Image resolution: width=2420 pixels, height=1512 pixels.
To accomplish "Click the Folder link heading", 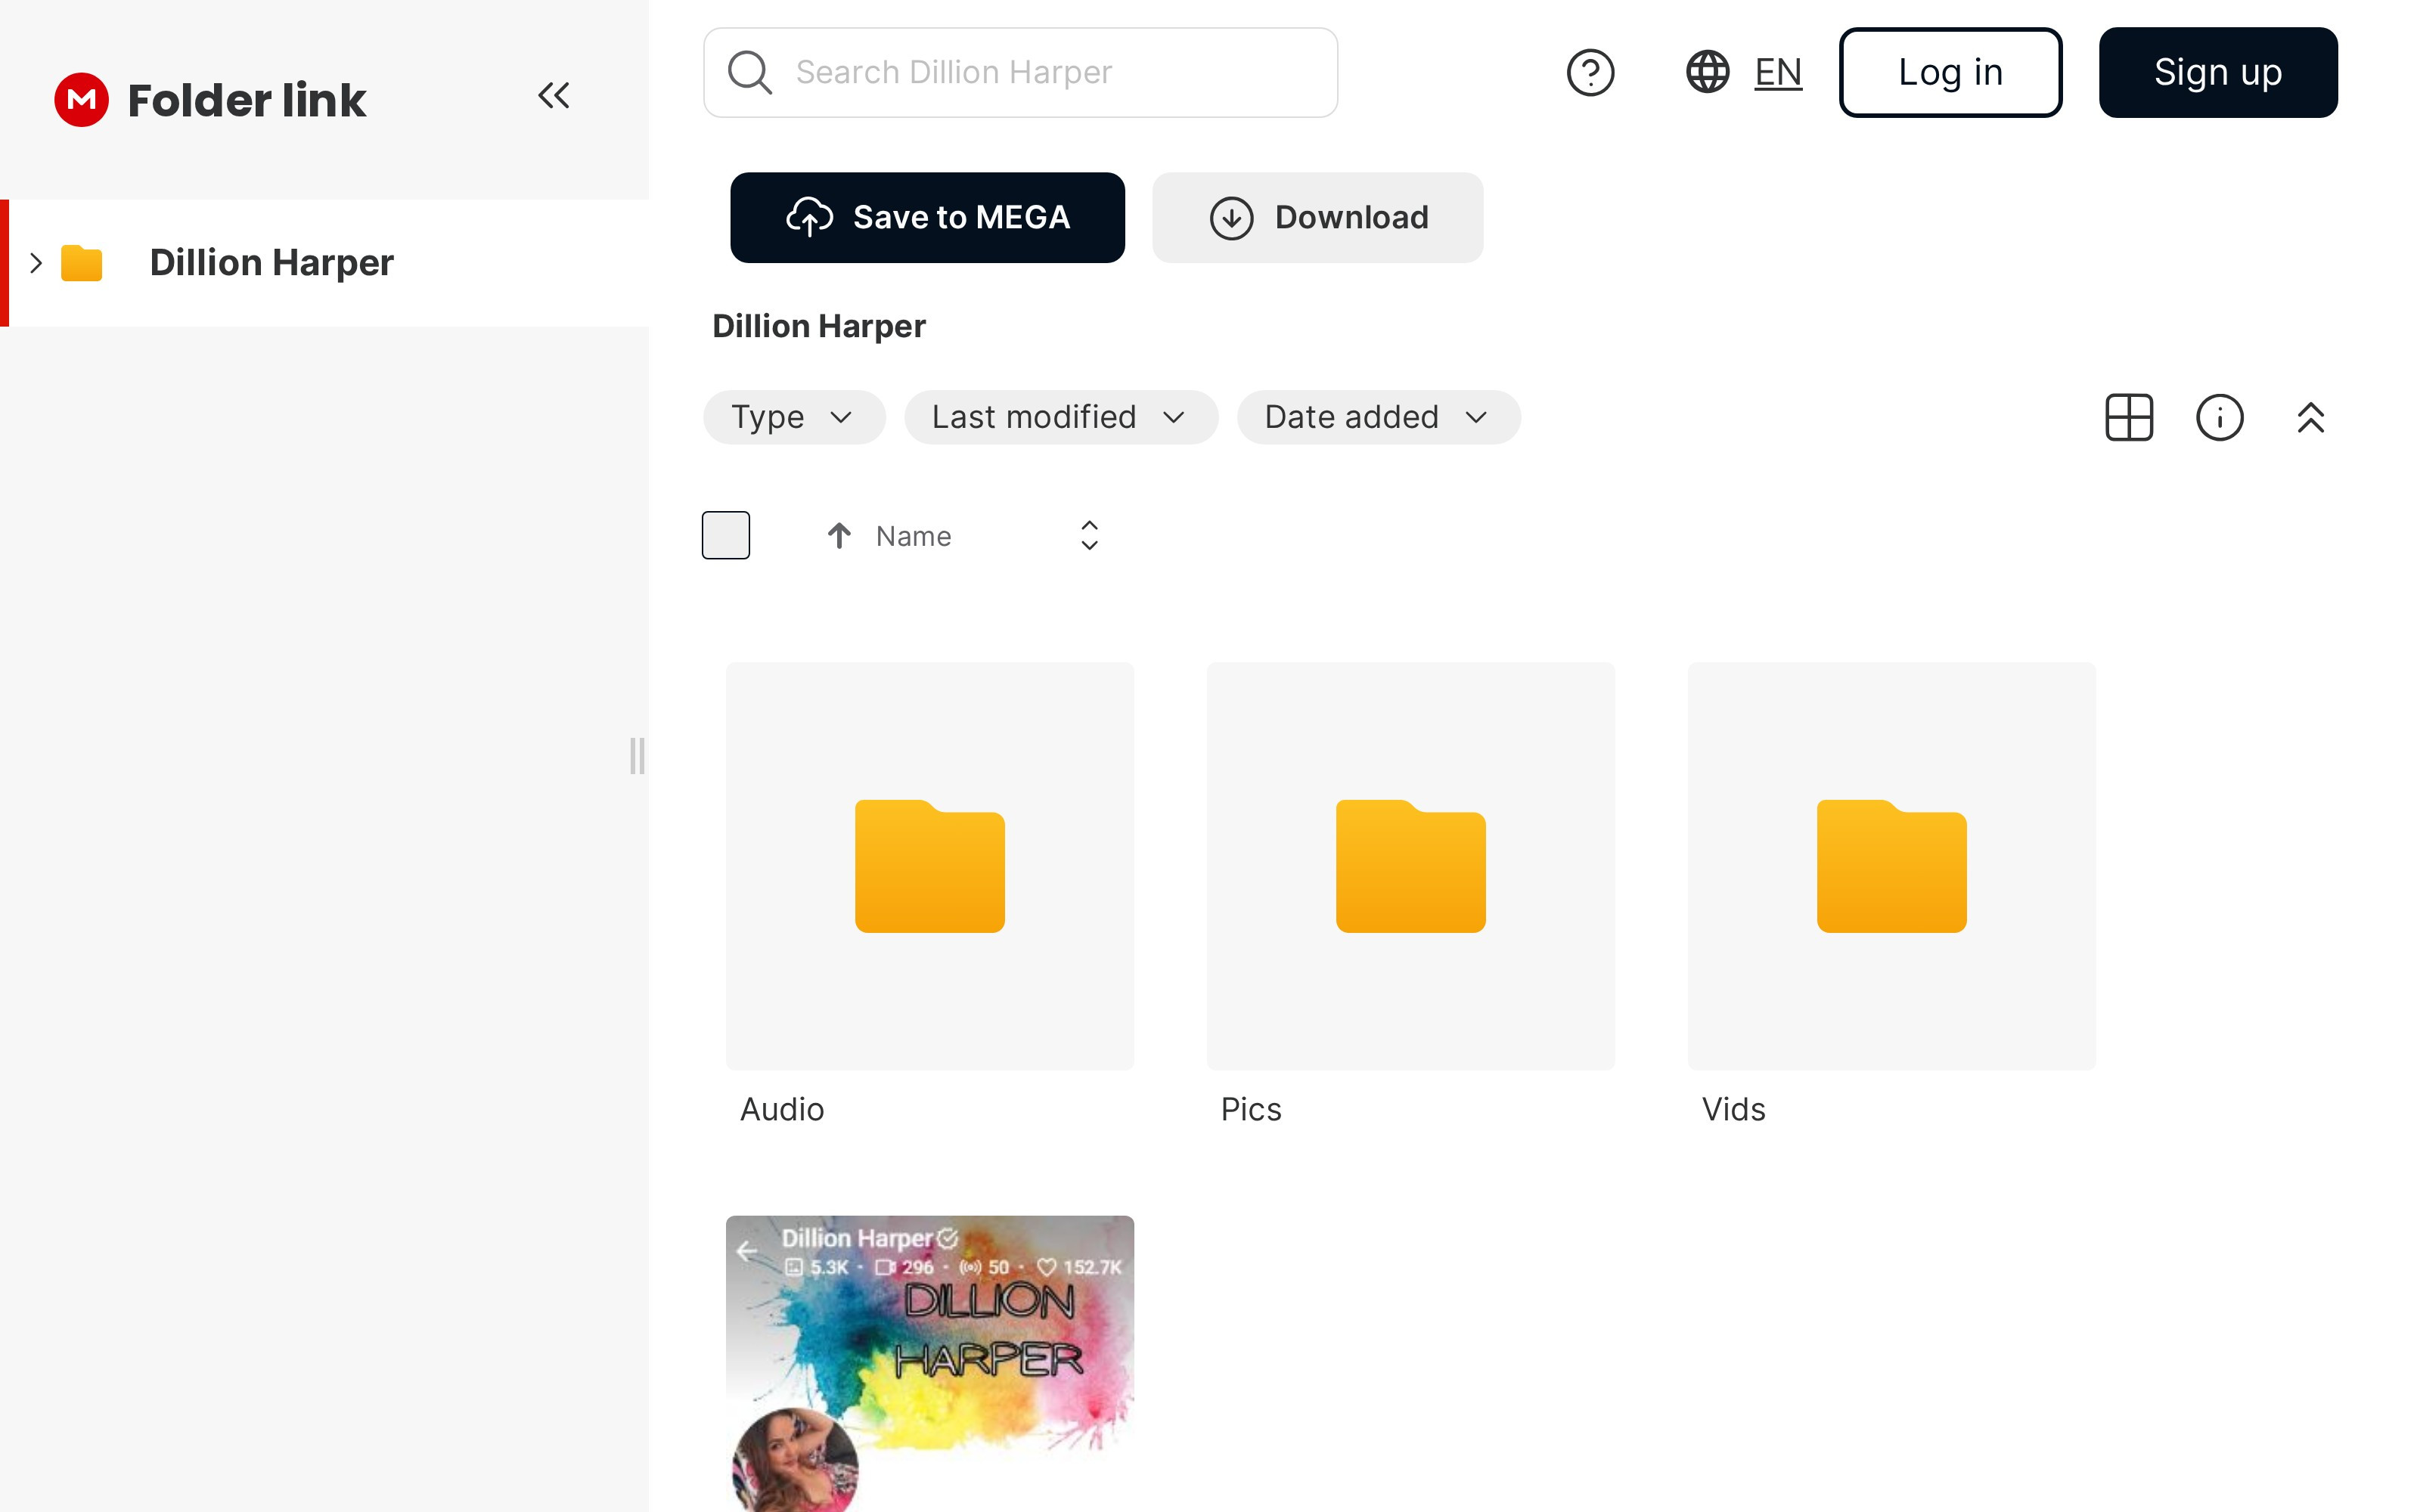I will click(x=247, y=100).
